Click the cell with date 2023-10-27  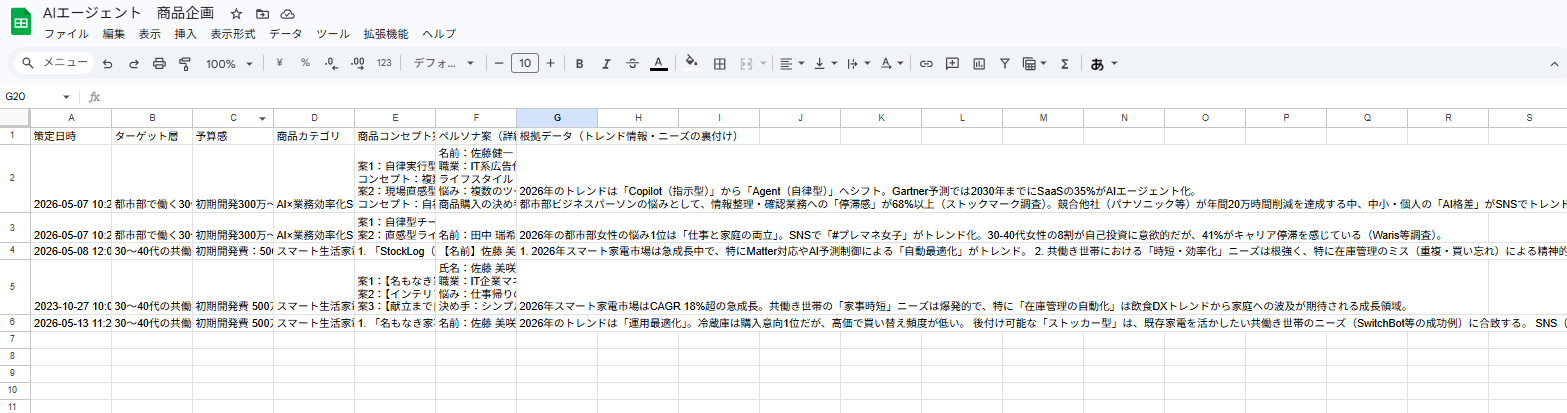(71, 286)
